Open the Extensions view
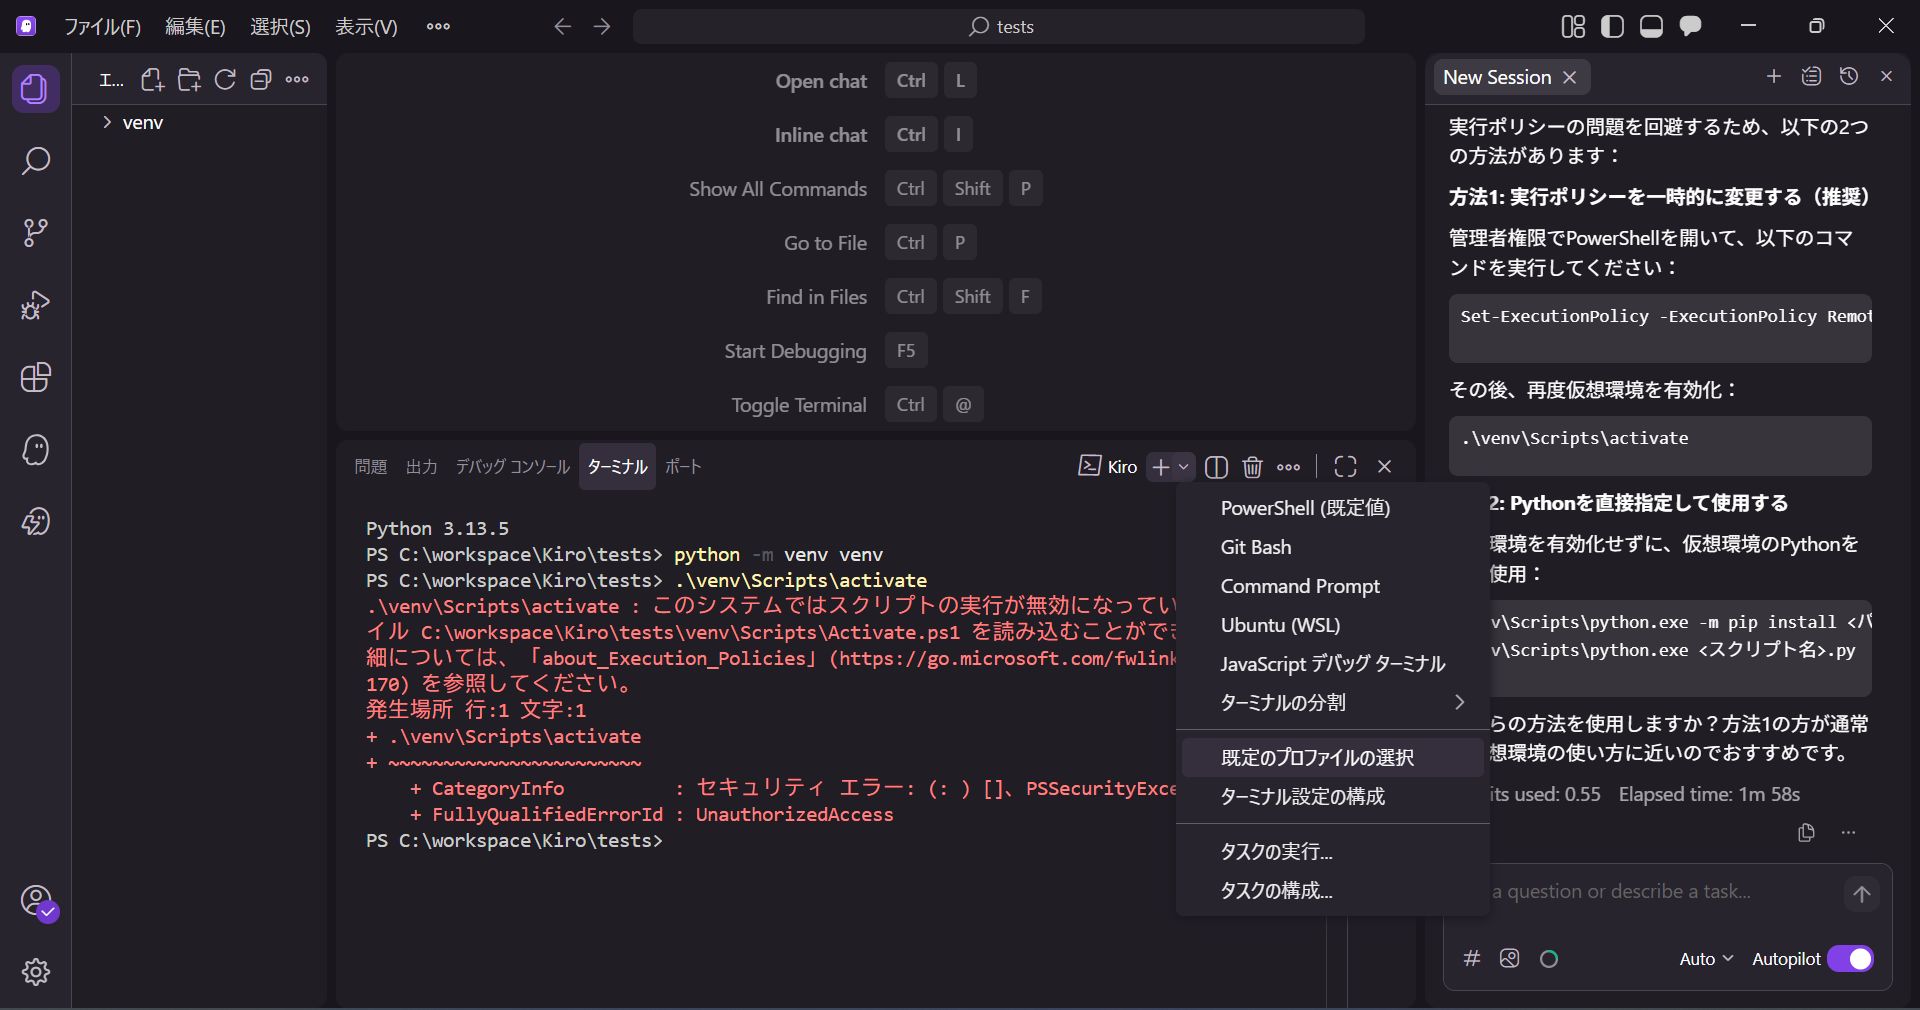The image size is (1920, 1010). point(36,377)
